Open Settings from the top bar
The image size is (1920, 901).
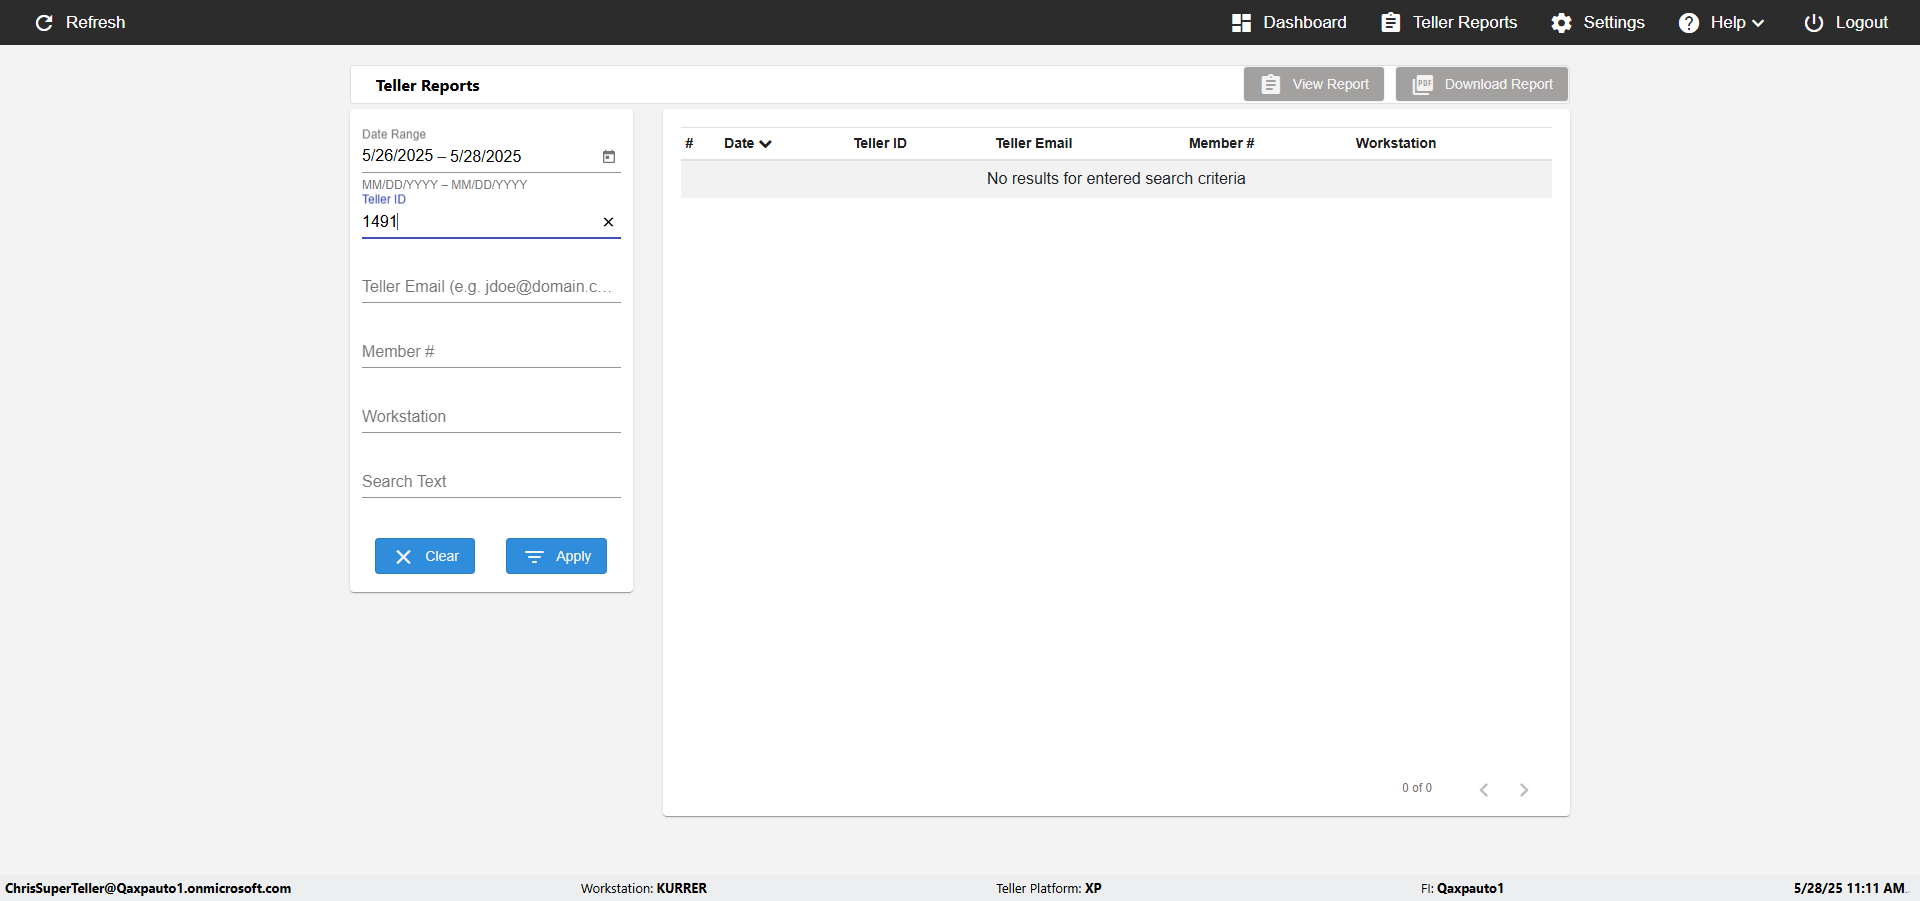pyautogui.click(x=1598, y=22)
